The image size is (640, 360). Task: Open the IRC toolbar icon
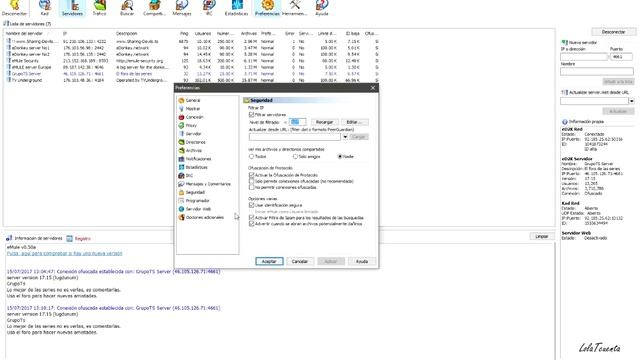tap(209, 8)
